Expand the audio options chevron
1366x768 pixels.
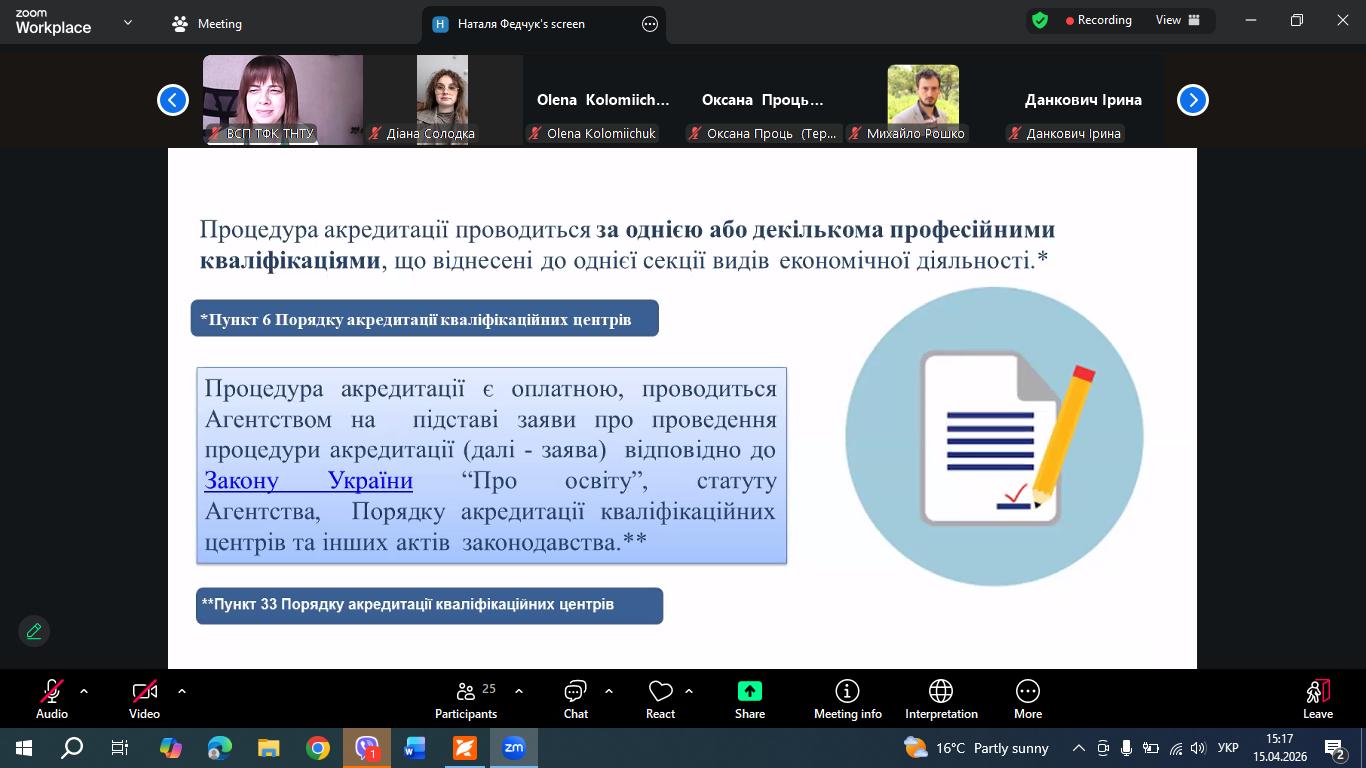[84, 691]
